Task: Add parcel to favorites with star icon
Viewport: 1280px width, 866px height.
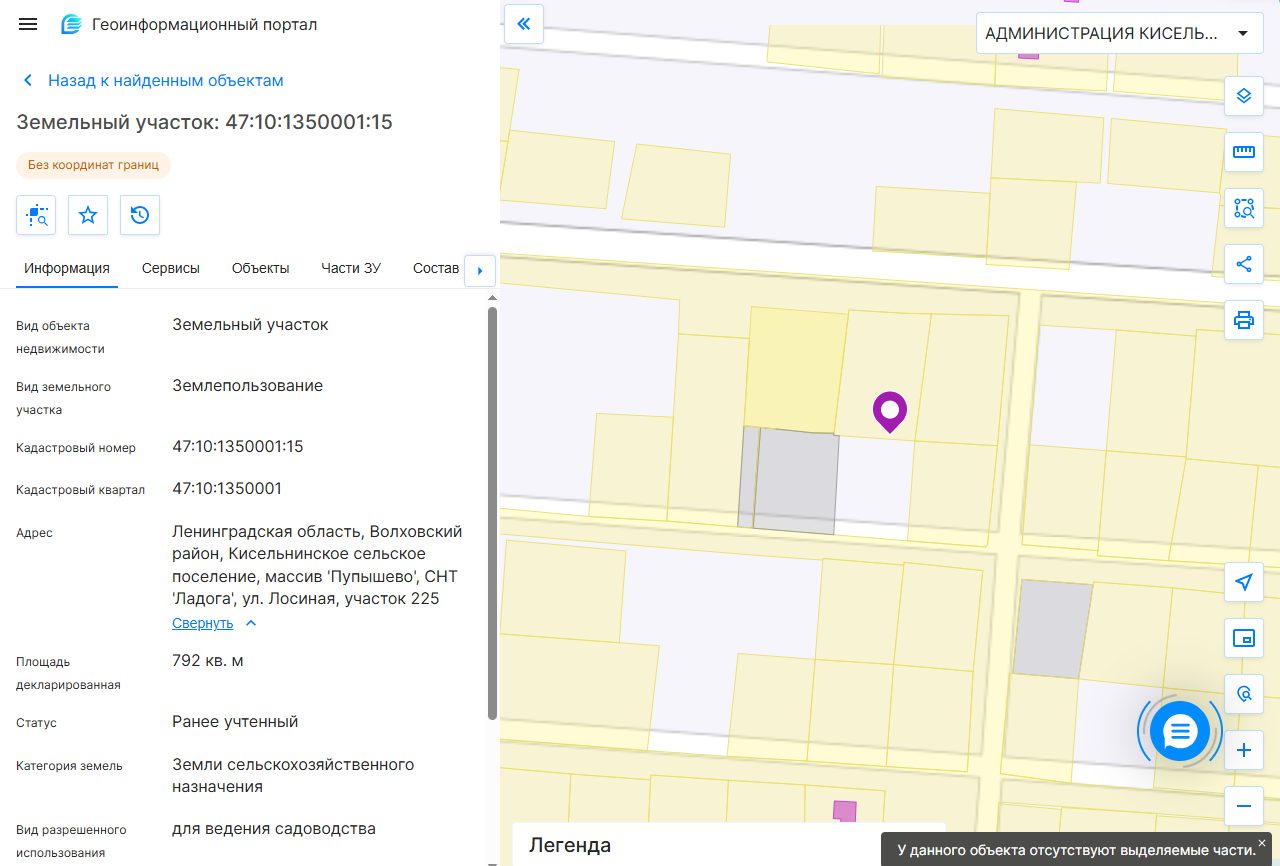Action: 88,215
